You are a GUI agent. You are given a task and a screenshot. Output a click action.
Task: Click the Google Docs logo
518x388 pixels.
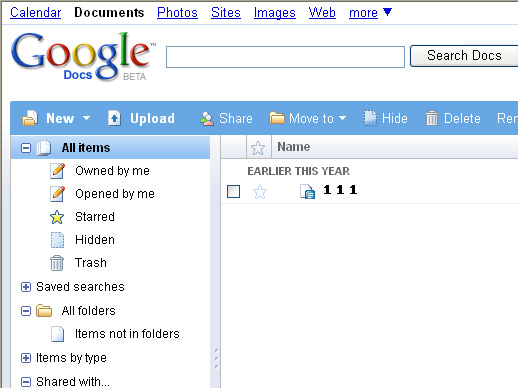(x=83, y=57)
